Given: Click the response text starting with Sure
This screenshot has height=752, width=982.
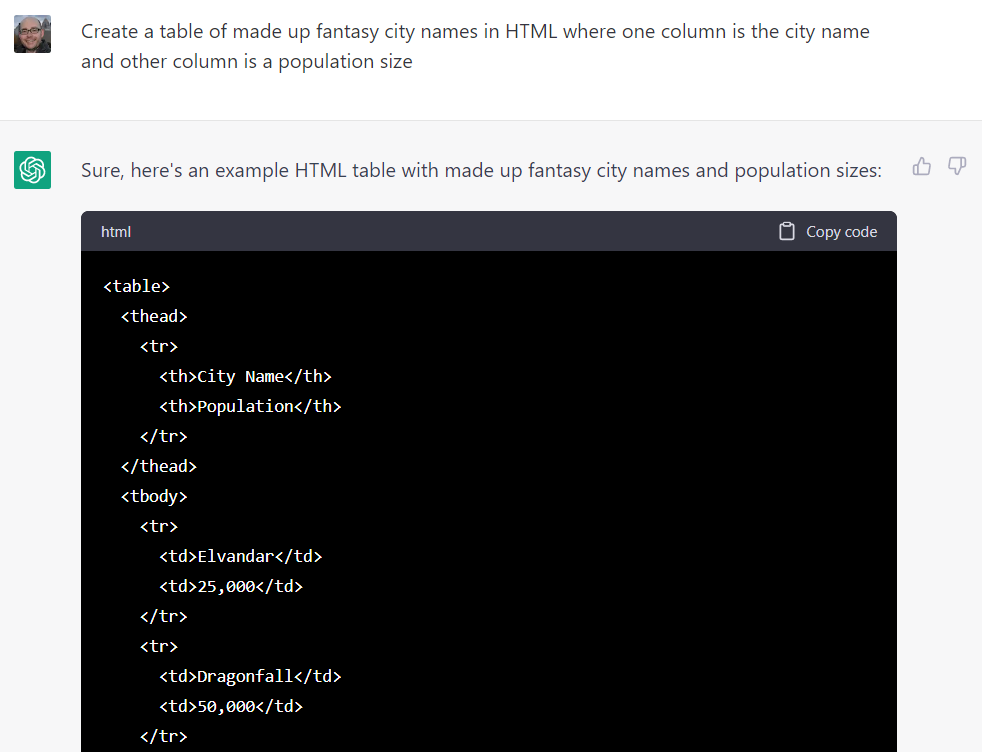Looking at the screenshot, I should pyautogui.click(x=481, y=171).
